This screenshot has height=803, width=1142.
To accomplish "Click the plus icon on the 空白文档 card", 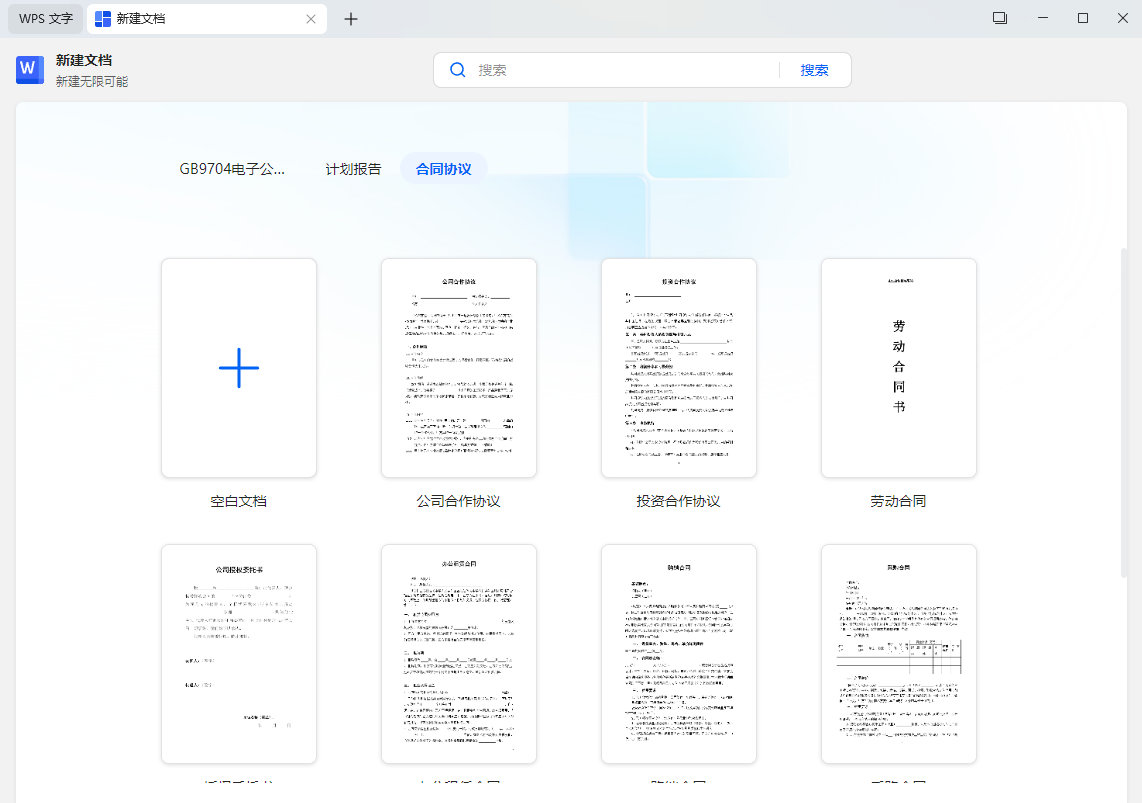I will 238,367.
